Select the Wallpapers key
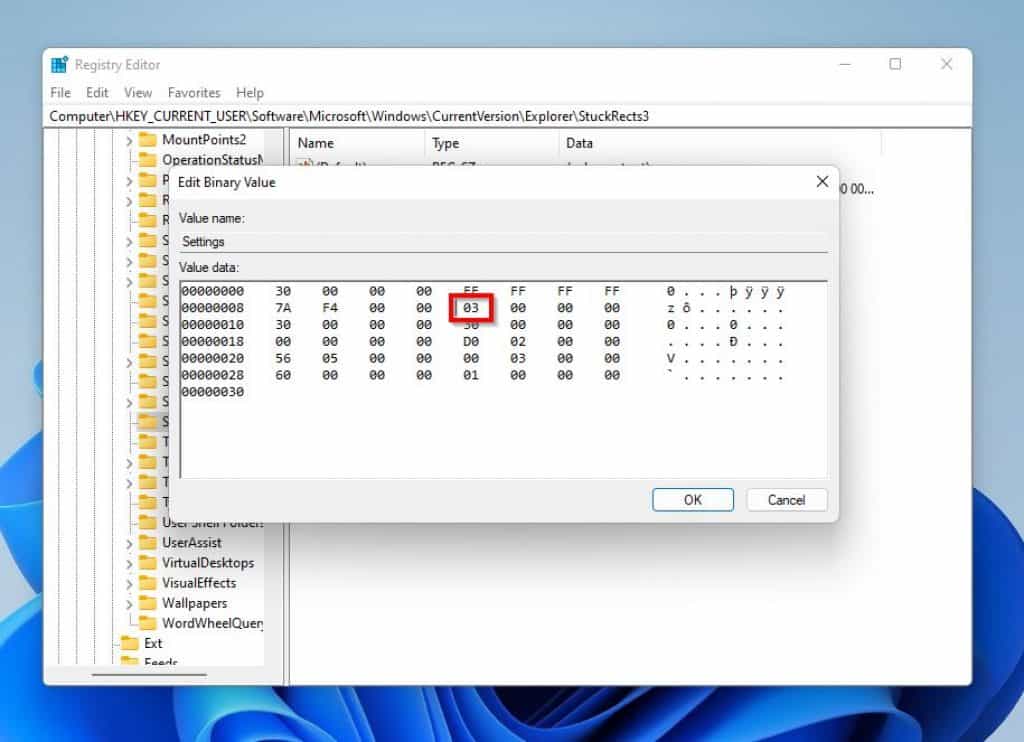The height and width of the screenshot is (742, 1024). coord(195,604)
